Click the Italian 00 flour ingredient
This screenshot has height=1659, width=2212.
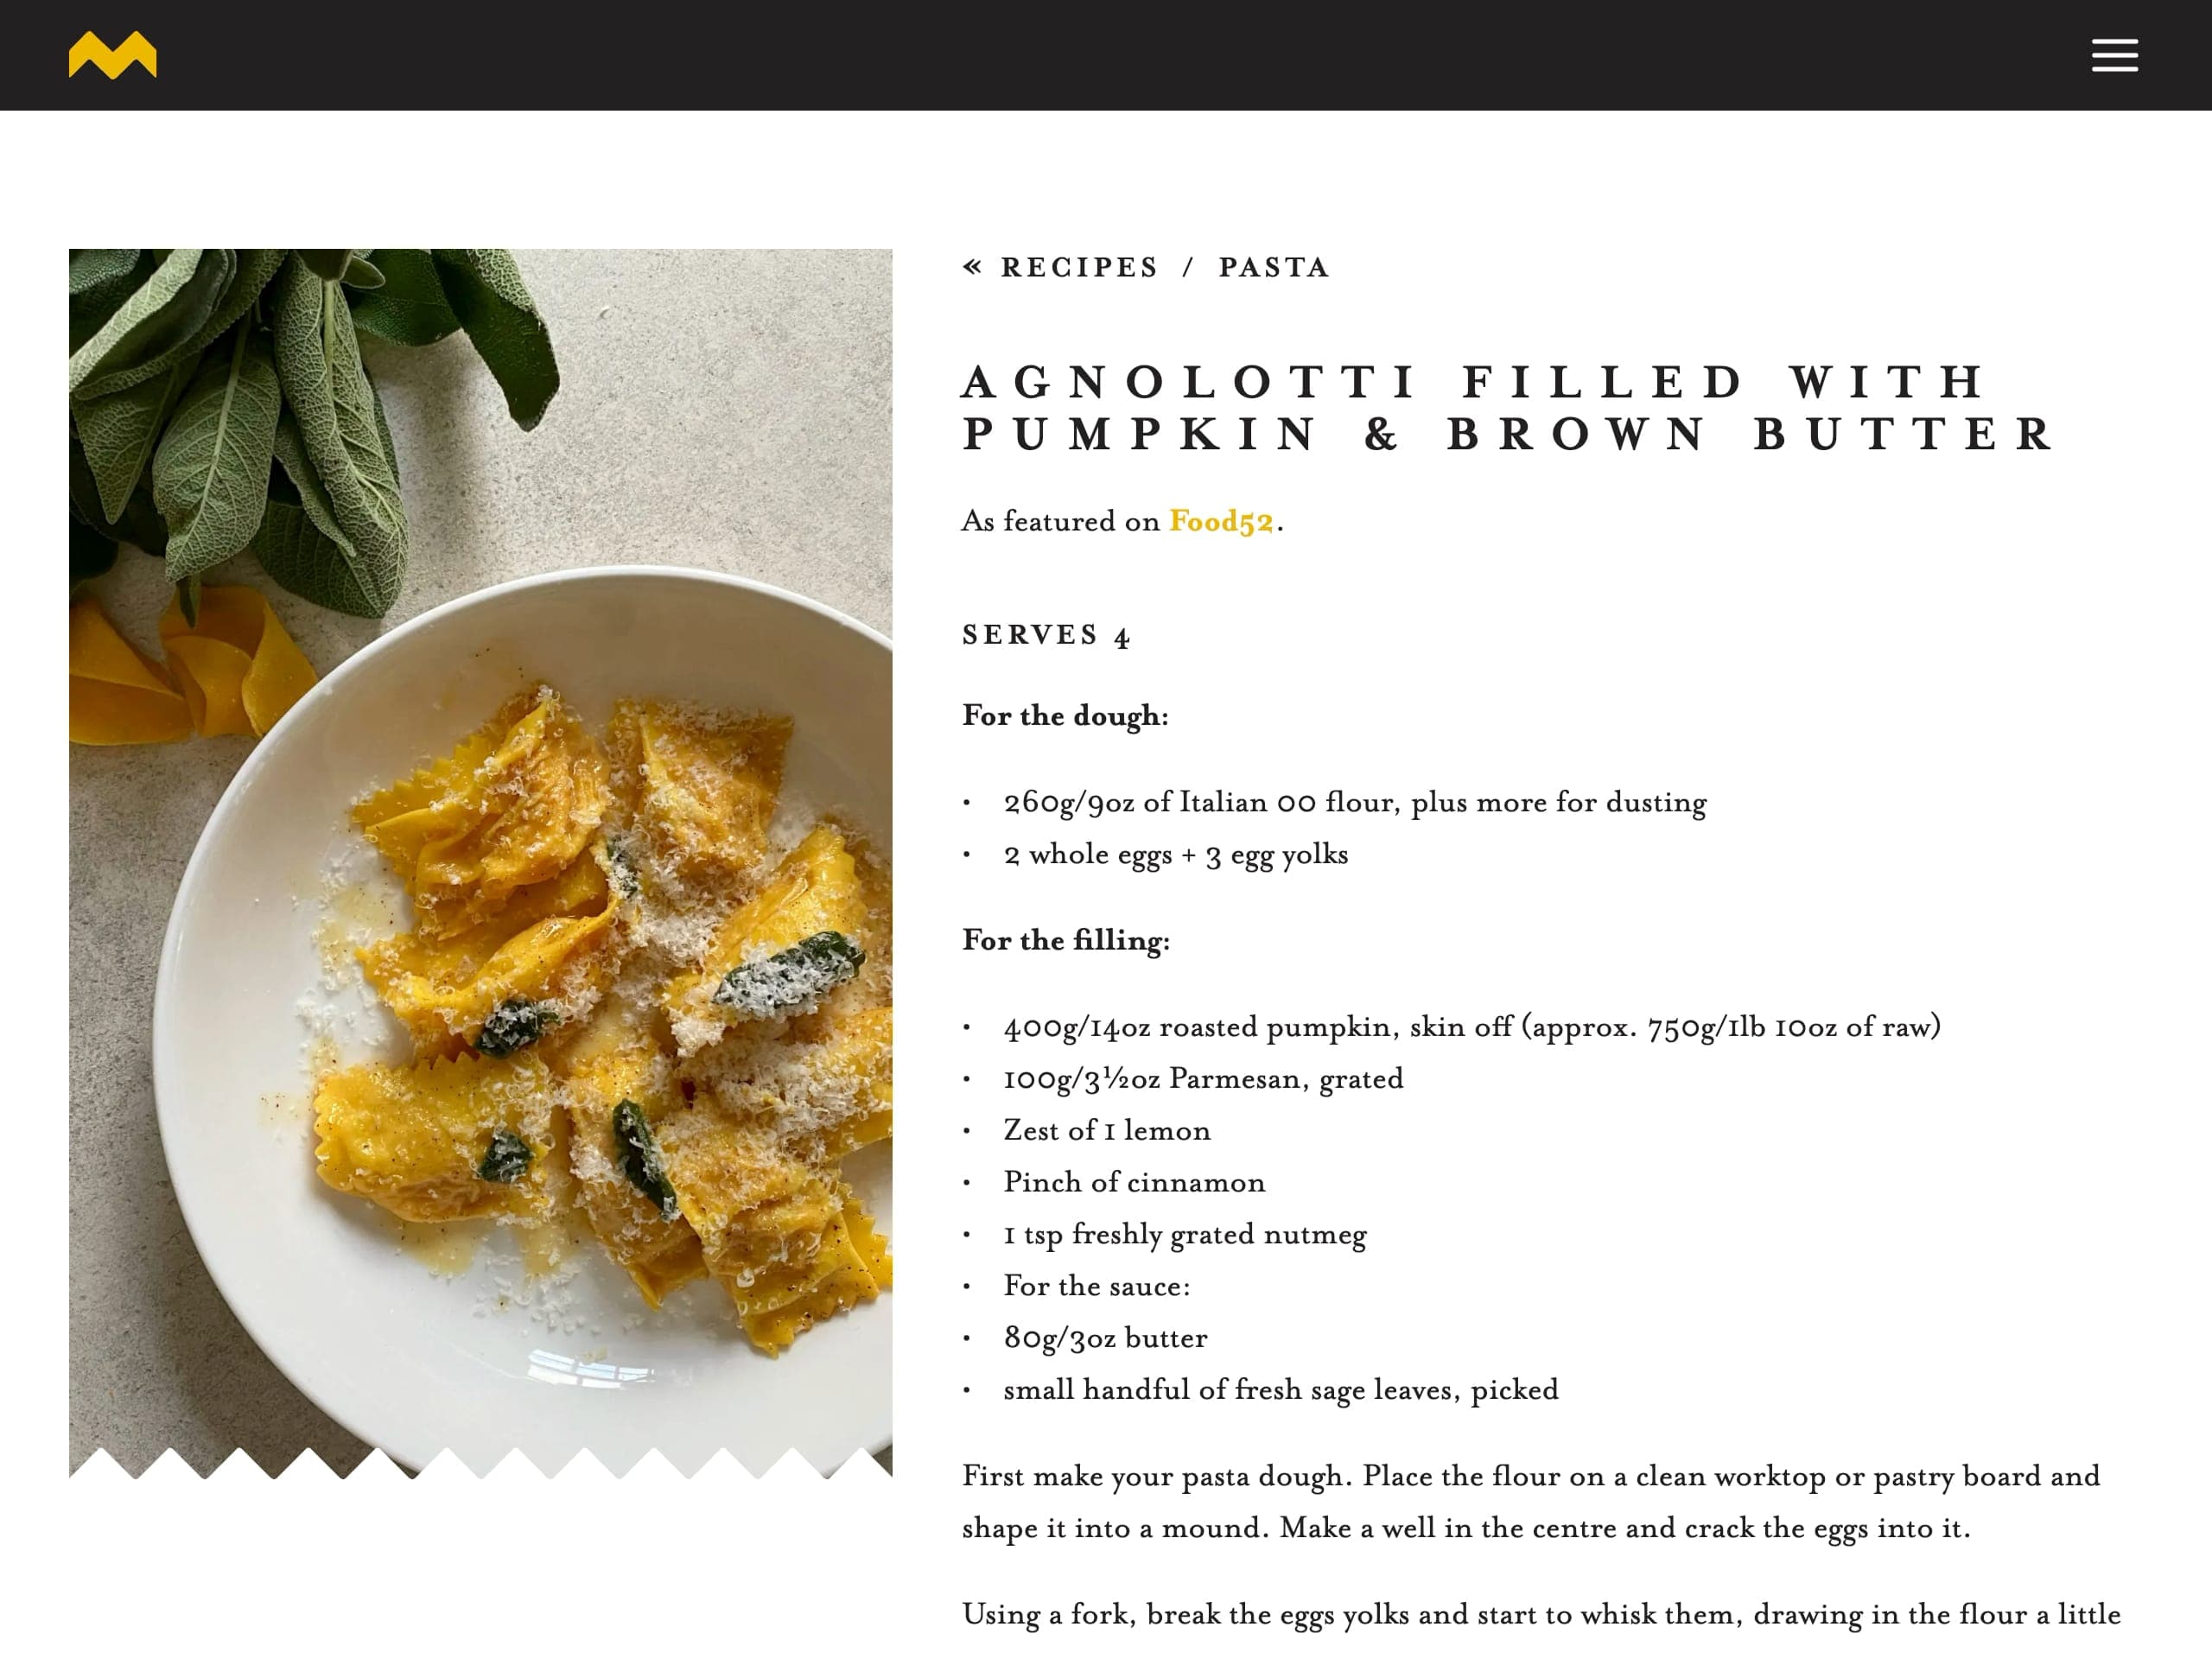coord(1354,802)
